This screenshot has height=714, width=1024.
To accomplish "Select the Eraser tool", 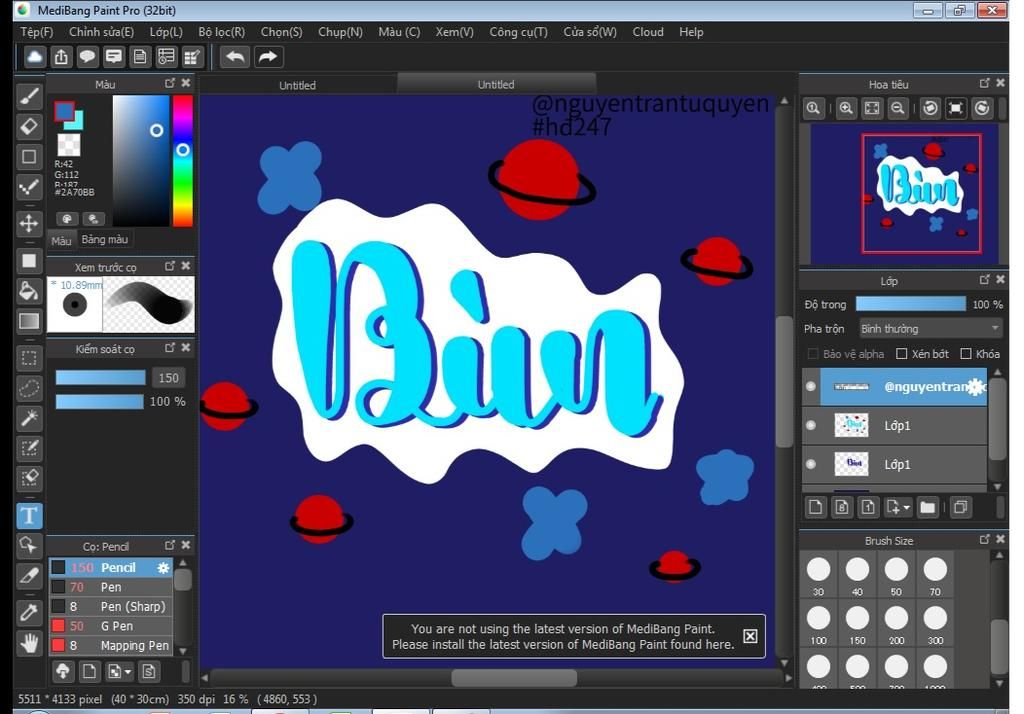I will [x=29, y=126].
